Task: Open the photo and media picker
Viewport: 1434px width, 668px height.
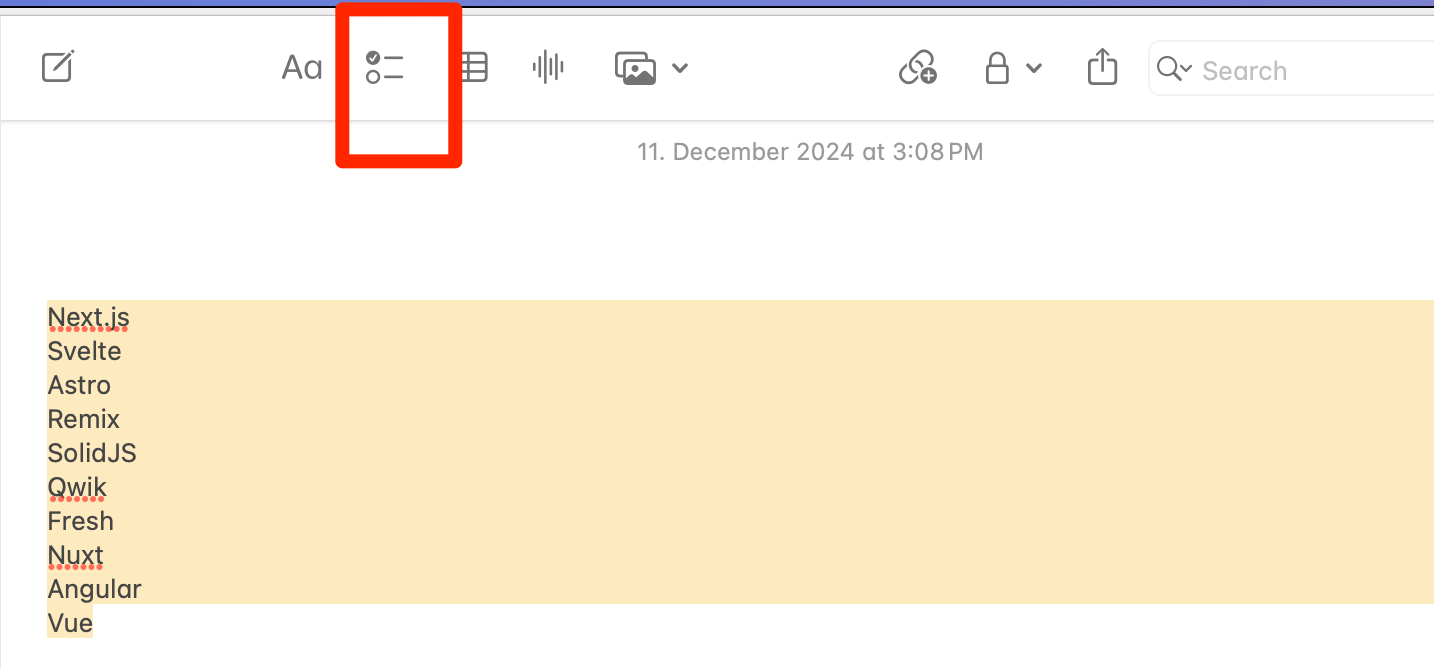Action: coord(636,68)
